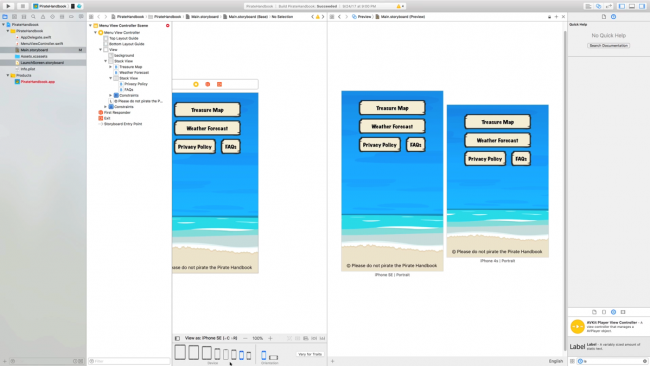Expand the Treasure Map outline item
The image size is (650, 366).
[x=111, y=67]
